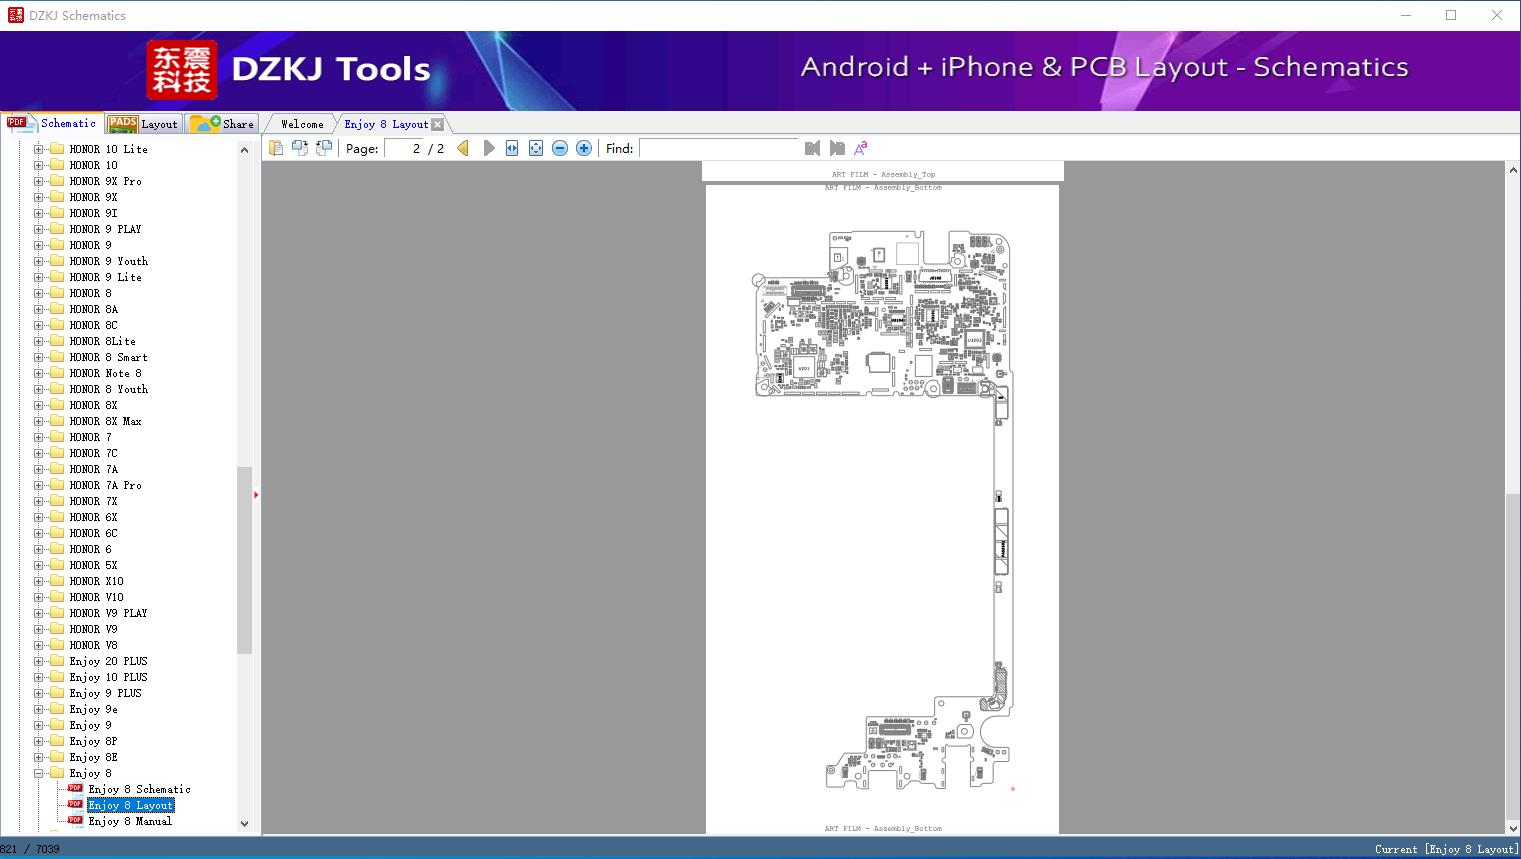Close the Enjoy 8 Layout tab
Viewport: 1521px width, 859px height.
(x=437, y=124)
